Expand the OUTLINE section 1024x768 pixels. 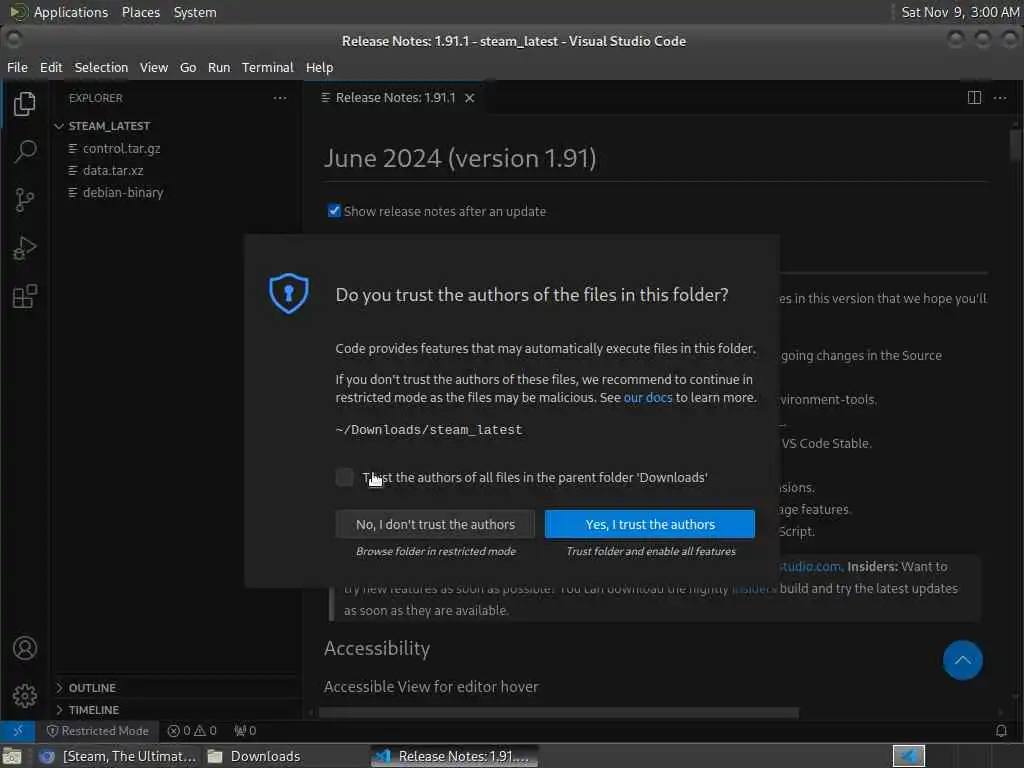(92, 688)
